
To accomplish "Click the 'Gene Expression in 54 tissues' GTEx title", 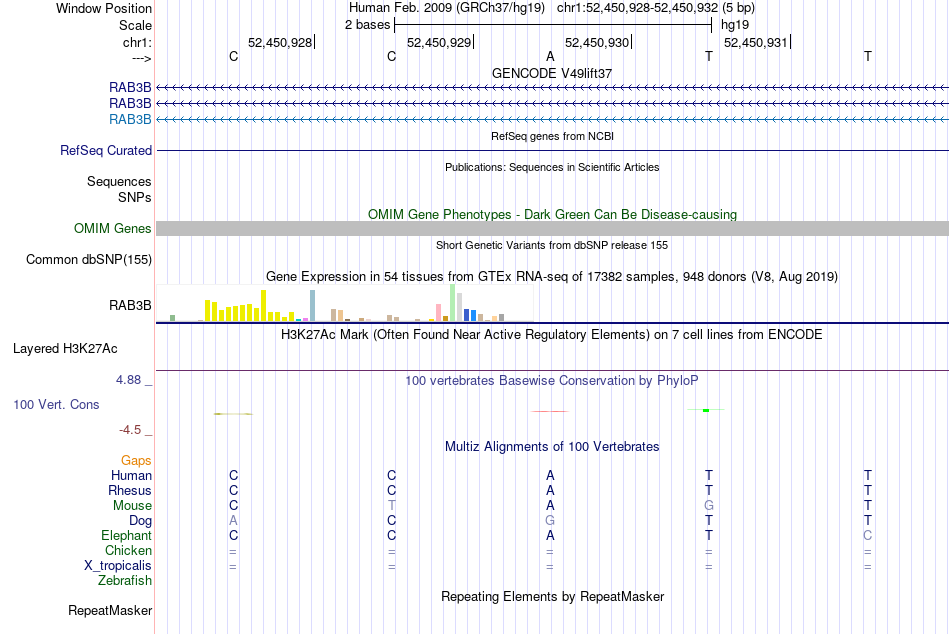I will tap(552, 276).
